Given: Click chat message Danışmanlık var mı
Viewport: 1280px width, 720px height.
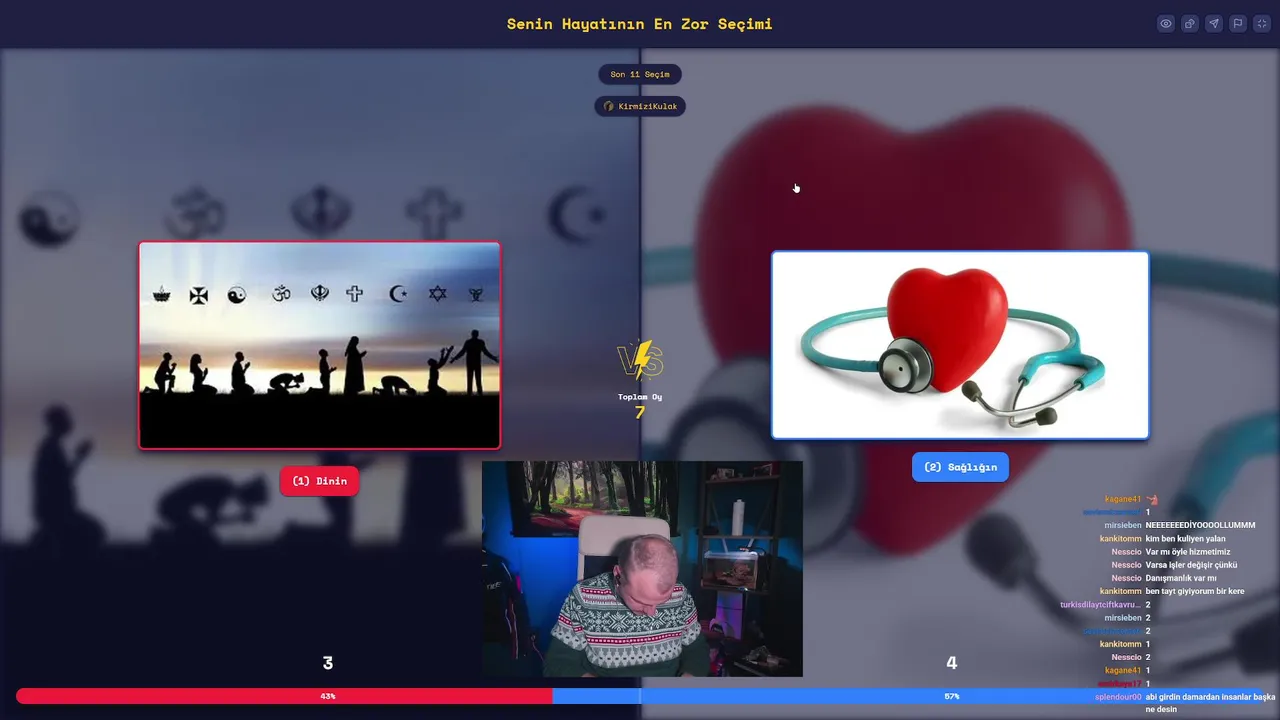Looking at the screenshot, I should pyautogui.click(x=1181, y=578).
